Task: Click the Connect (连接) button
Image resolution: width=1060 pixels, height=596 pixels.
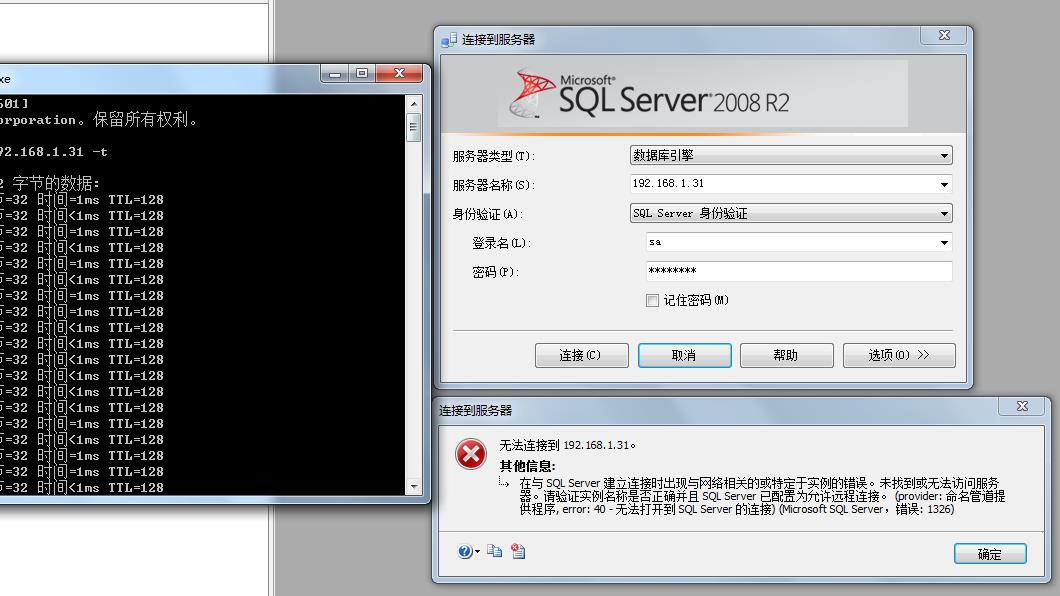Action: coord(581,355)
